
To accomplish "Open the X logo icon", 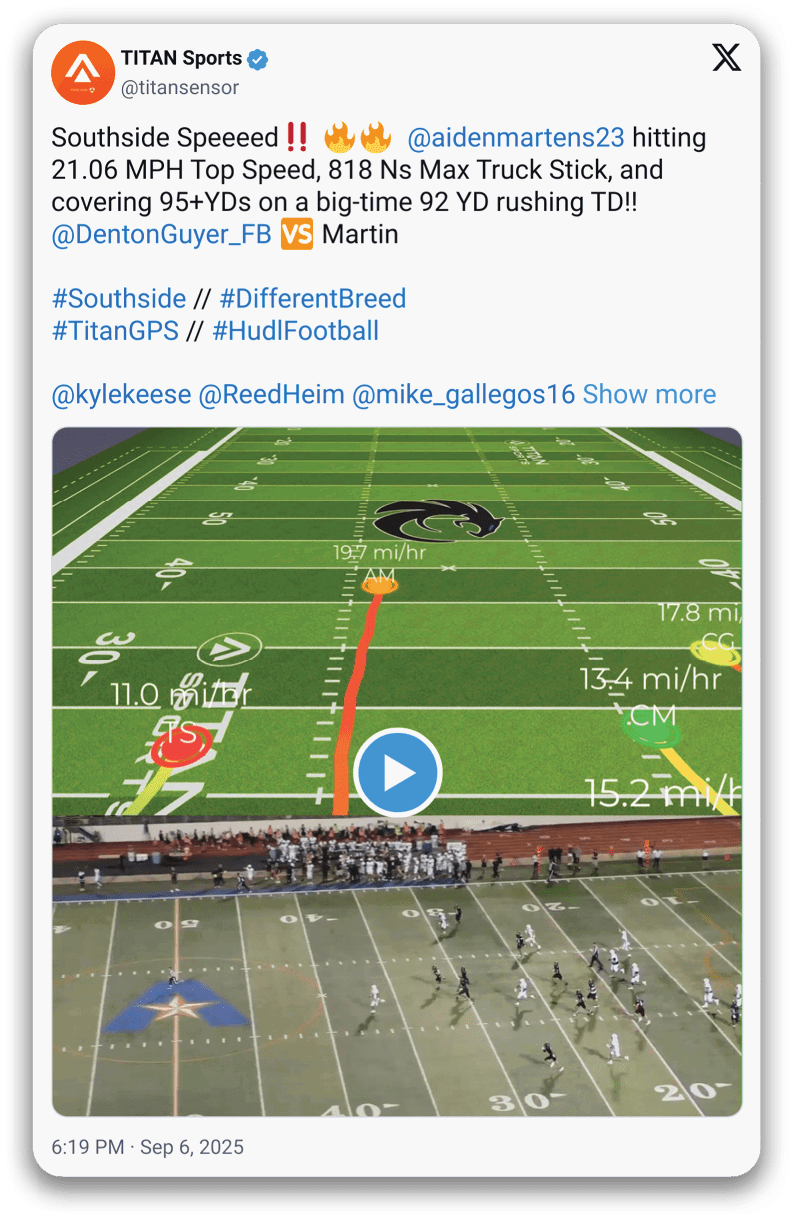I will coord(727,58).
